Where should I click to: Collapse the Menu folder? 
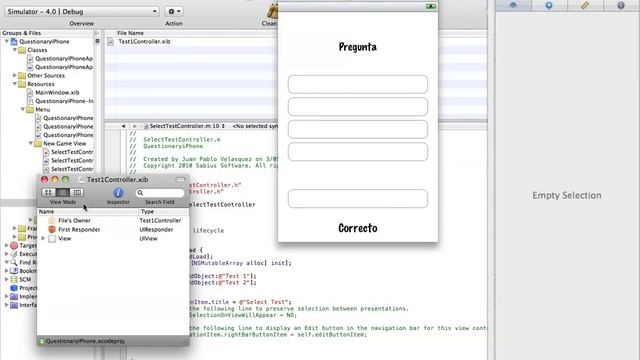pyautogui.click(x=23, y=109)
